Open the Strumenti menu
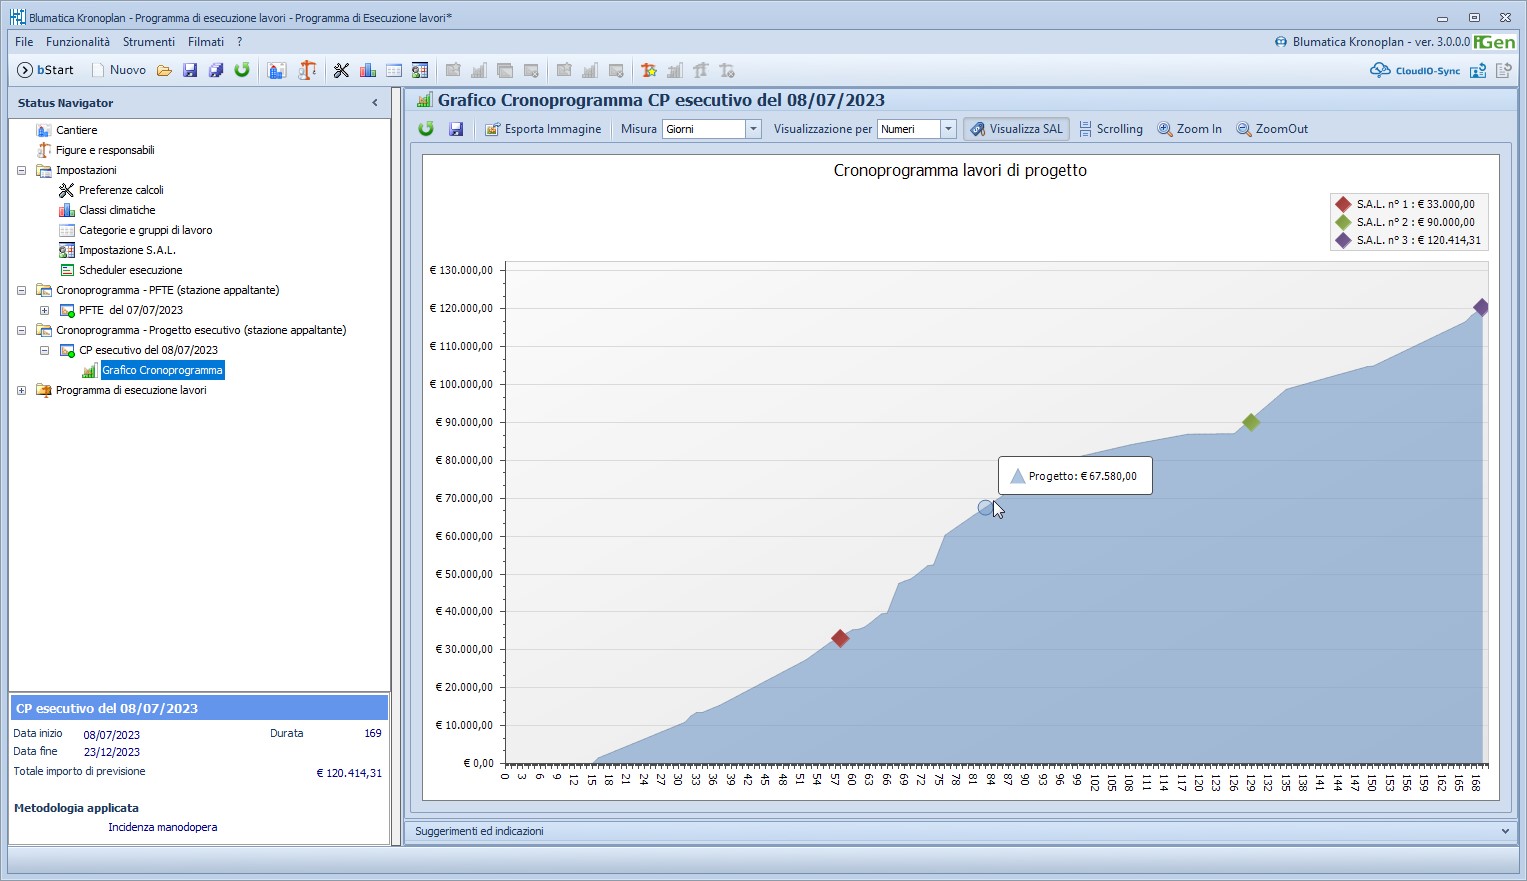 [149, 42]
